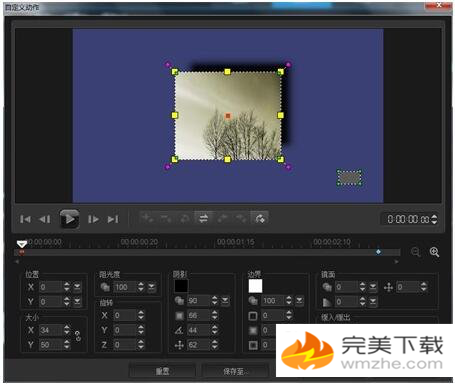
Task: Open the opacity 100 slider dropdown
Action: point(152,287)
